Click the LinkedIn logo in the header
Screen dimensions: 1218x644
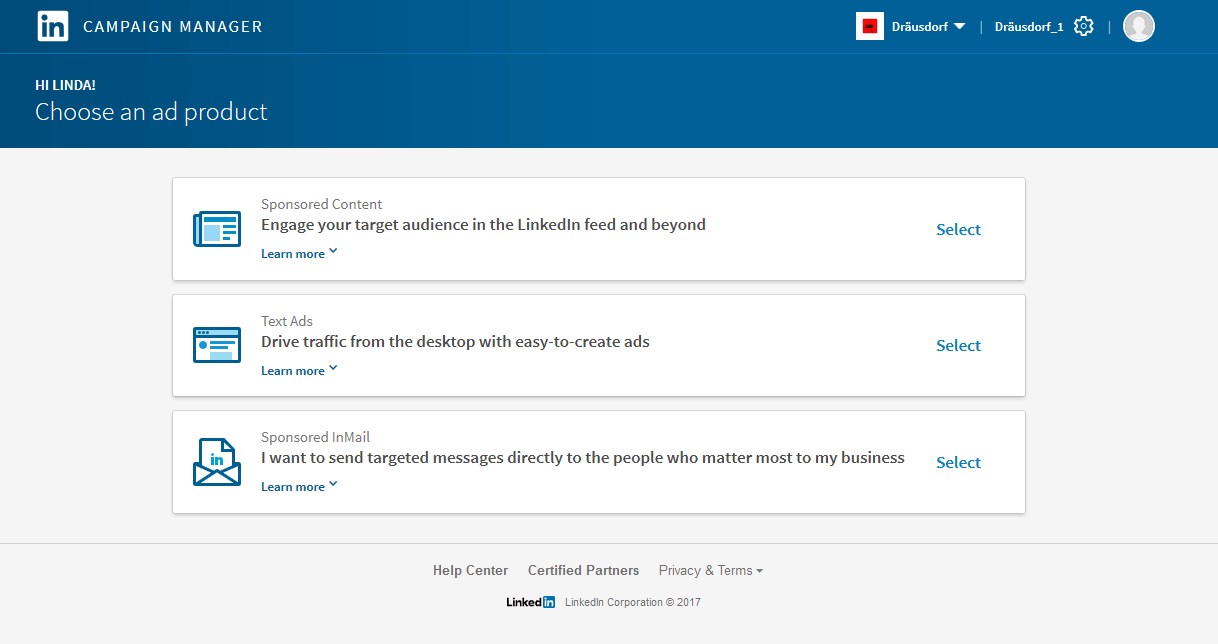52,26
